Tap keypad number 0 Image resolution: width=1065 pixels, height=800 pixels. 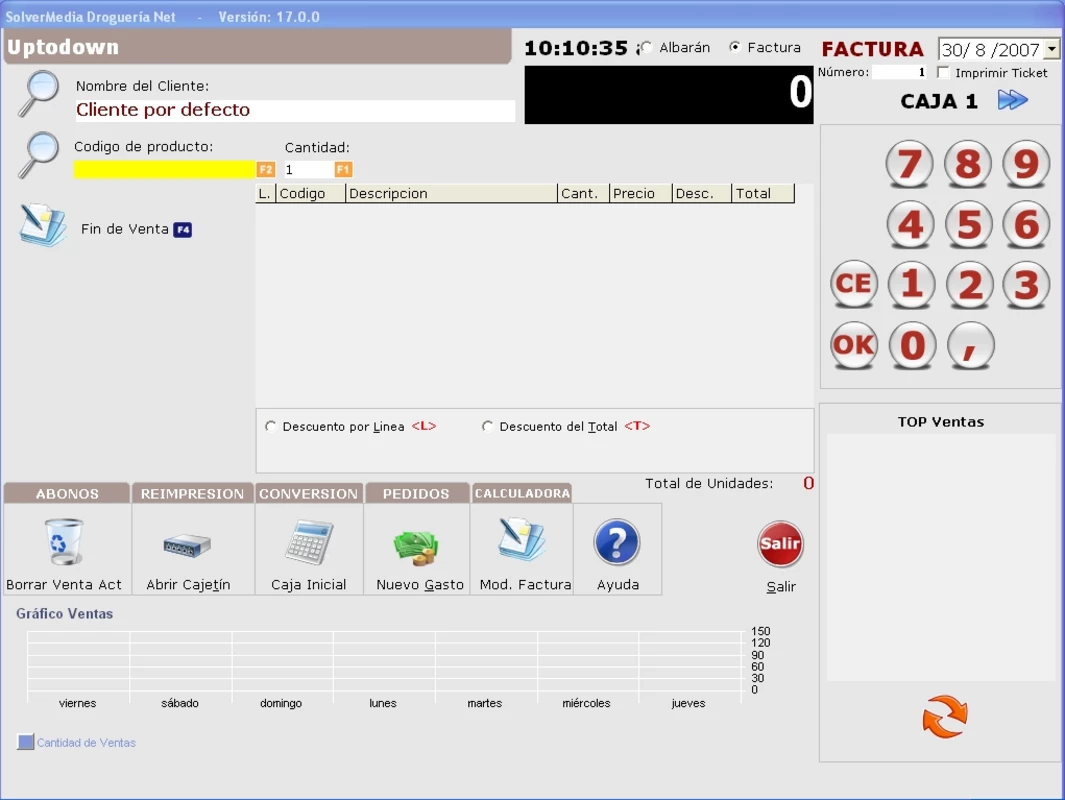coord(912,345)
